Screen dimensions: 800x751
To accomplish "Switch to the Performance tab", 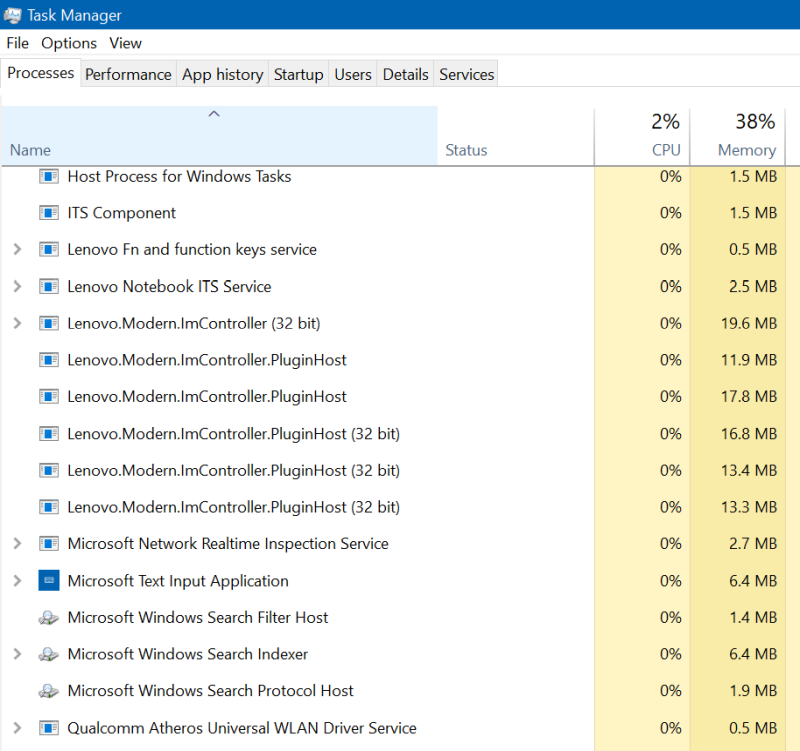I will click(128, 74).
